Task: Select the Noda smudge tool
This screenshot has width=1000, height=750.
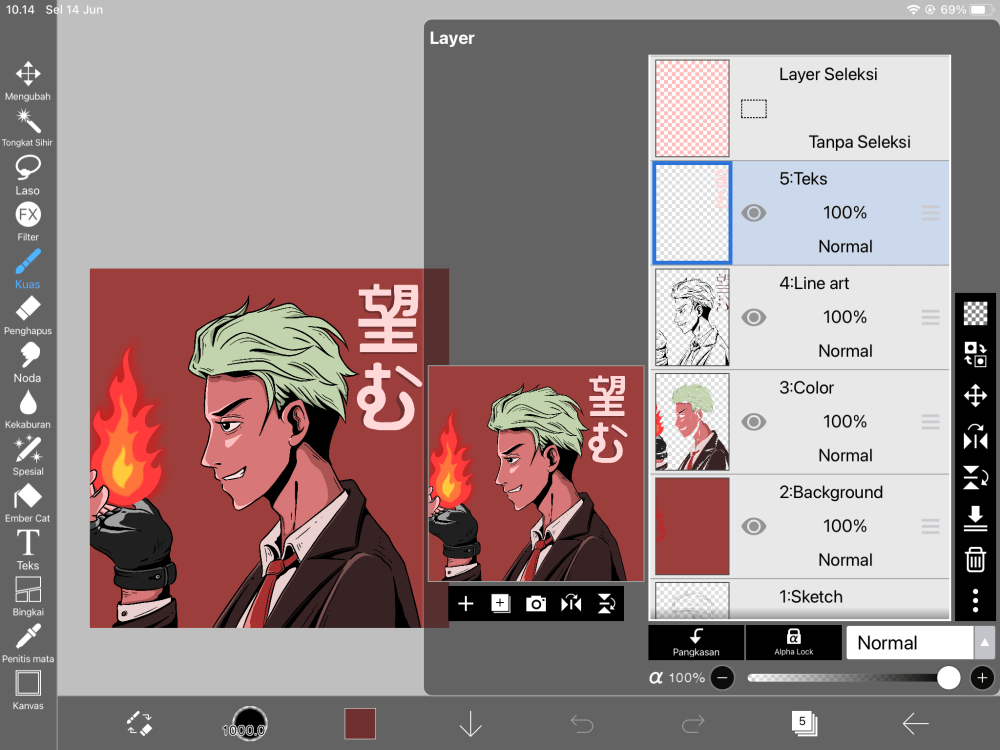Action: tap(27, 362)
